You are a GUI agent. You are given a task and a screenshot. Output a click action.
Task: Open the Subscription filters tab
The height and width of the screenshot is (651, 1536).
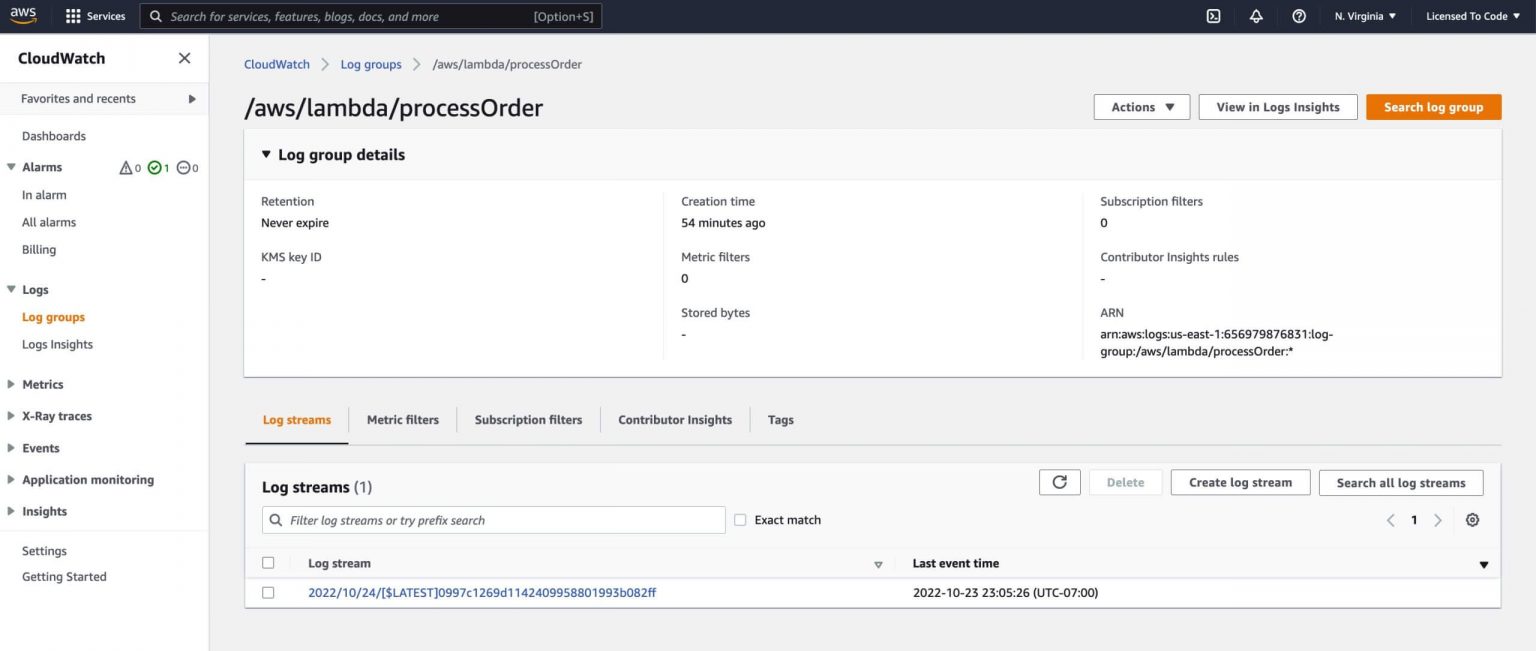point(528,419)
